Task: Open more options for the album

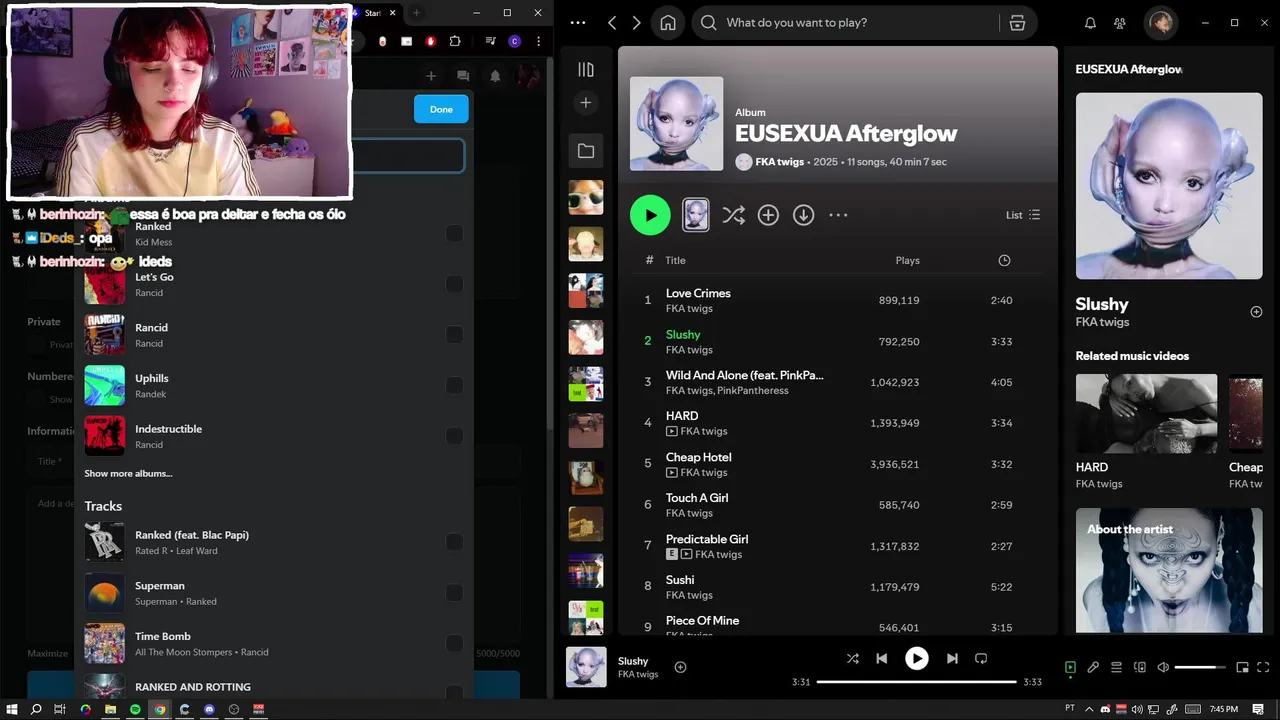Action: tap(838, 215)
